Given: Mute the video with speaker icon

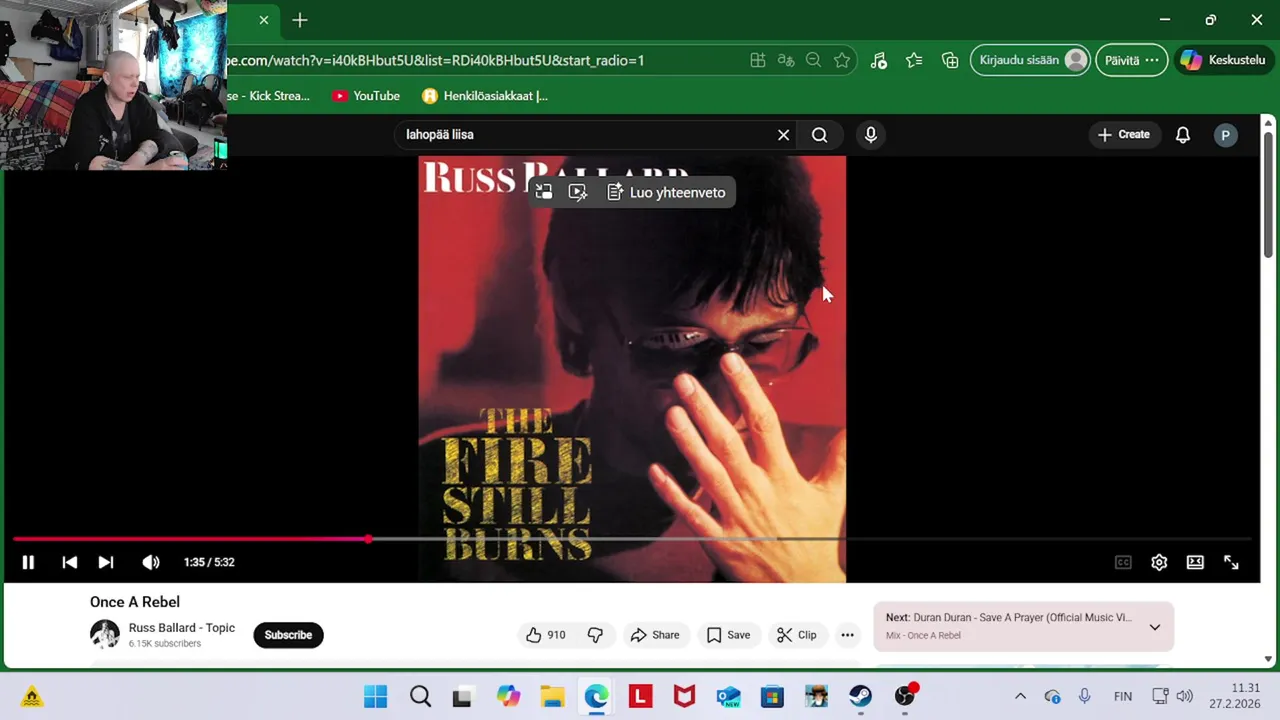Looking at the screenshot, I should tap(151, 562).
